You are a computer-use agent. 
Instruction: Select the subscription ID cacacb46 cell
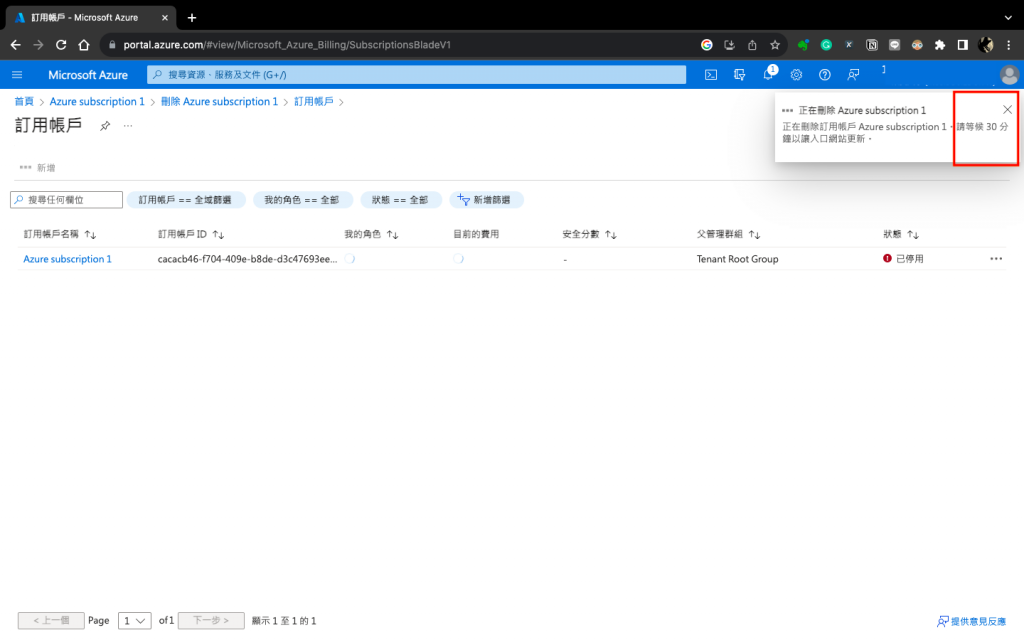pyautogui.click(x=247, y=259)
